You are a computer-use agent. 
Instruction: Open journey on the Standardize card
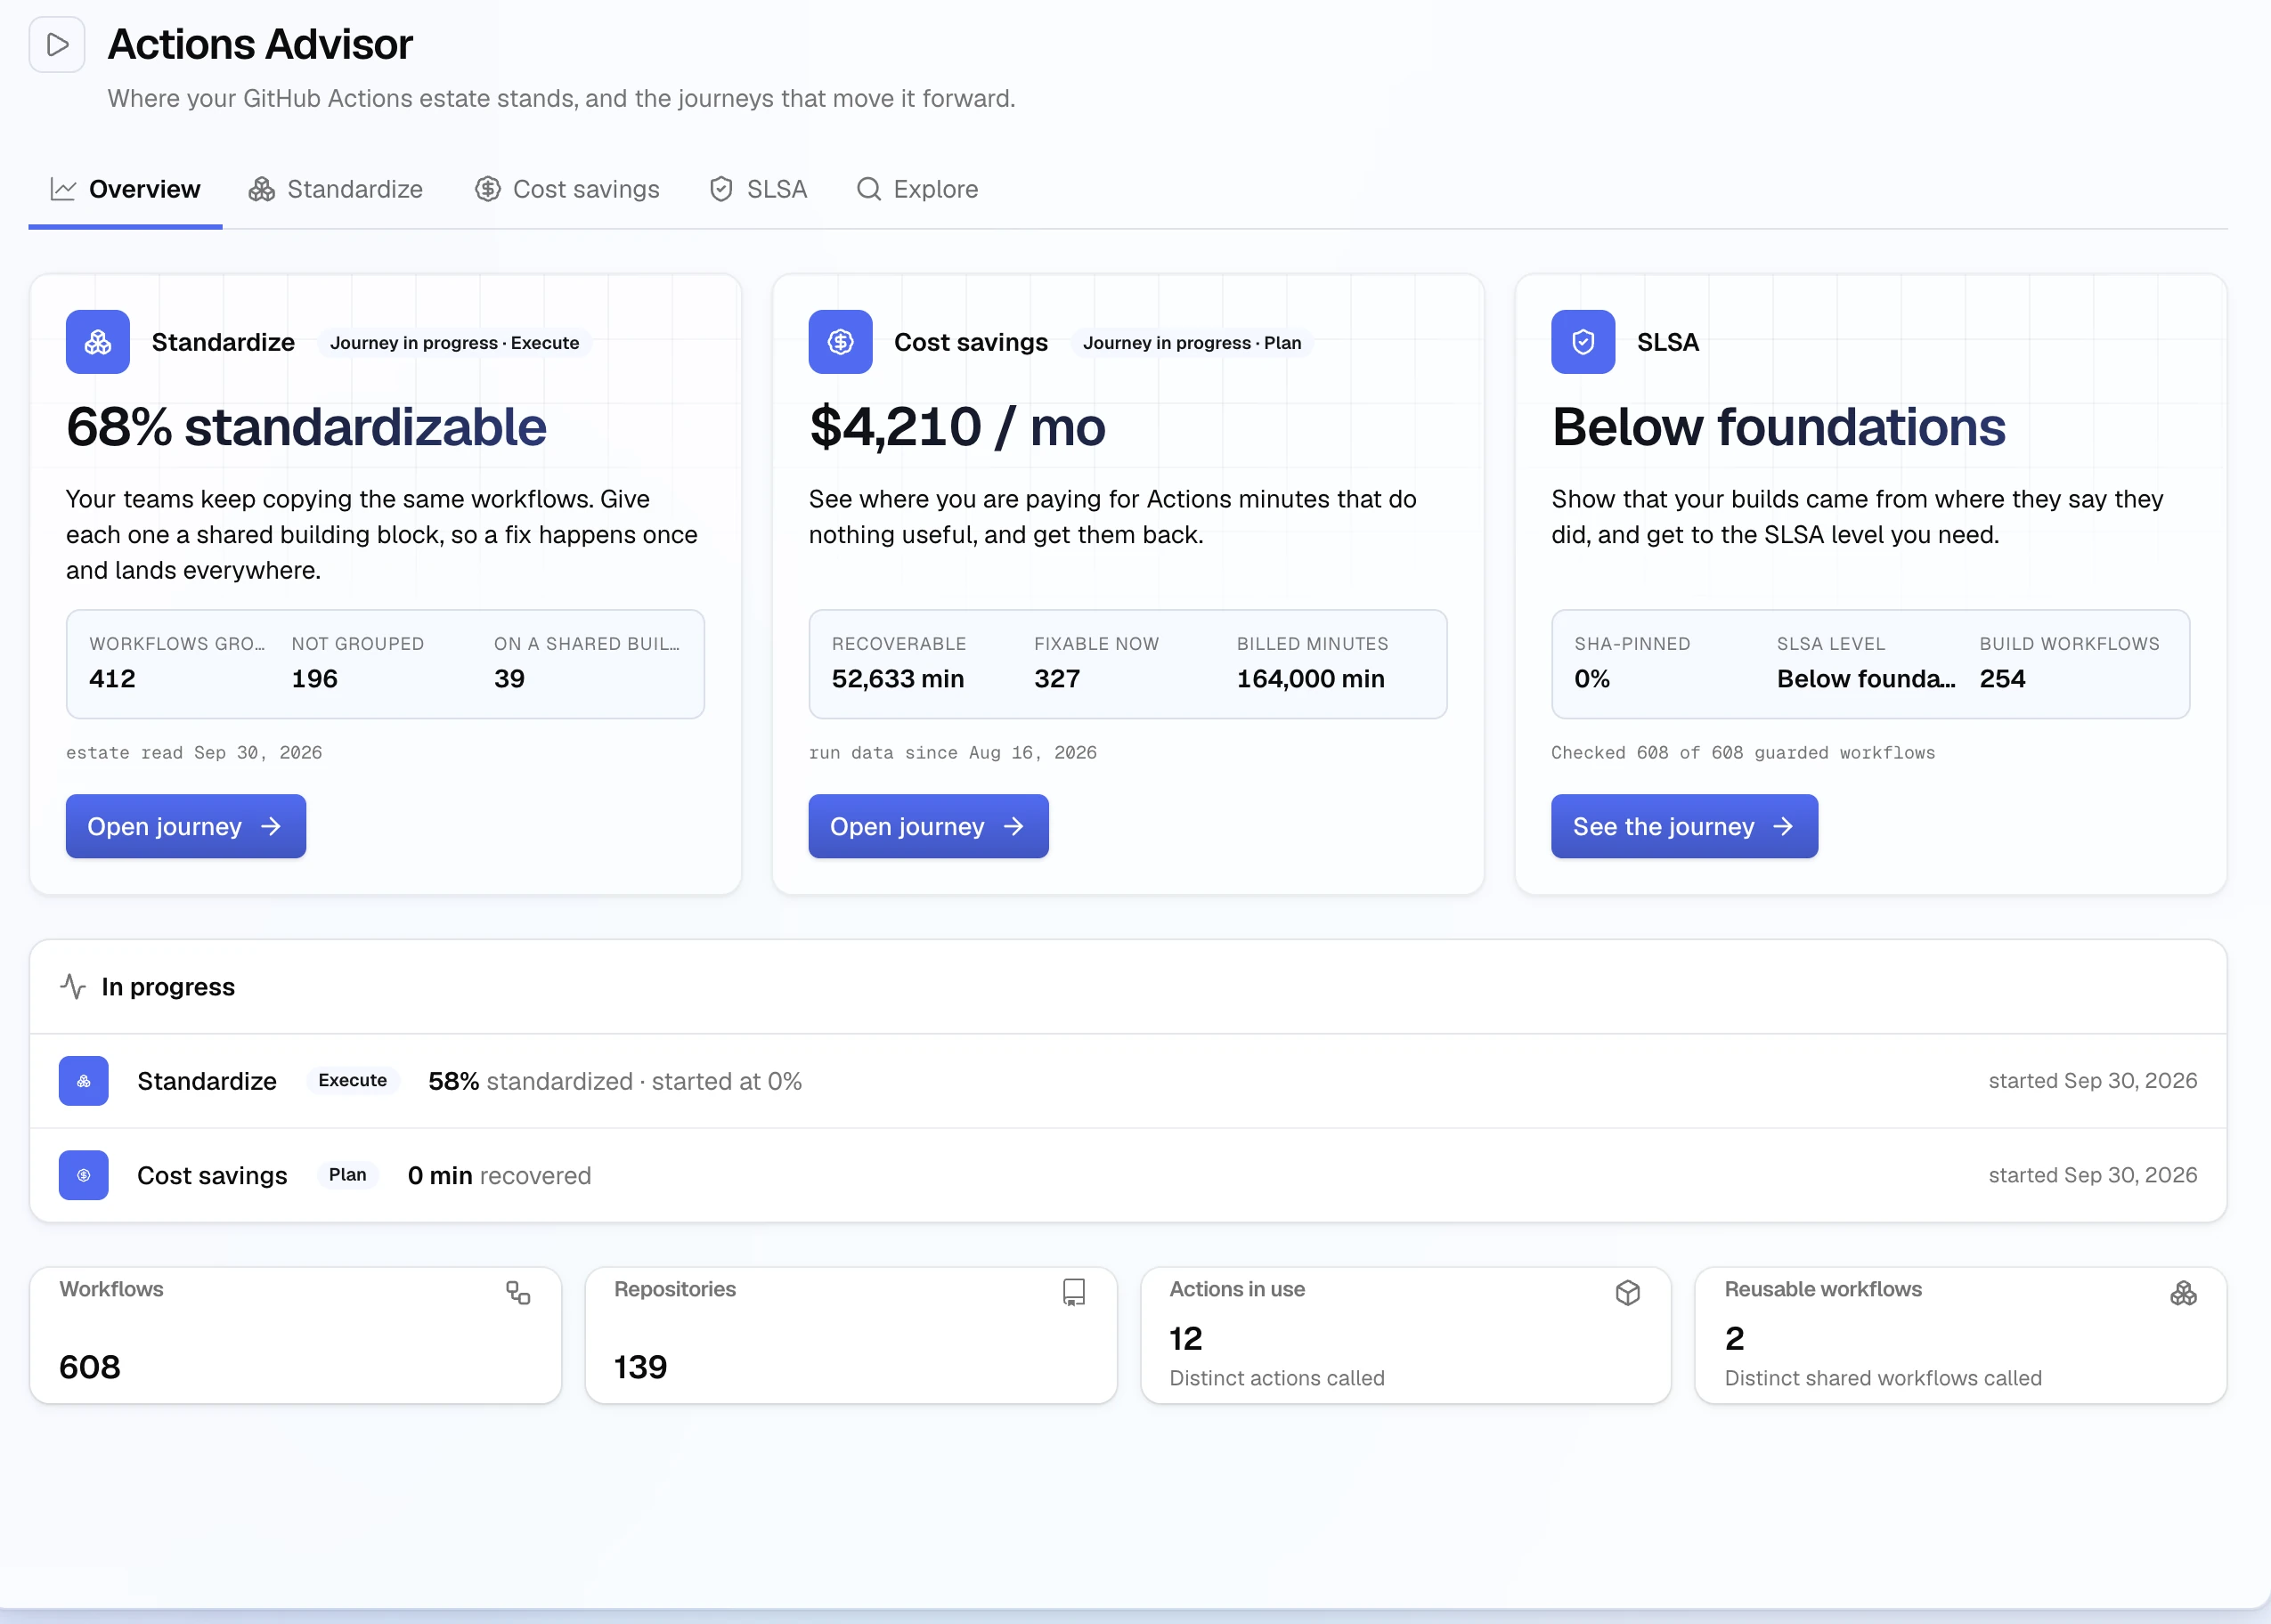tap(186, 826)
